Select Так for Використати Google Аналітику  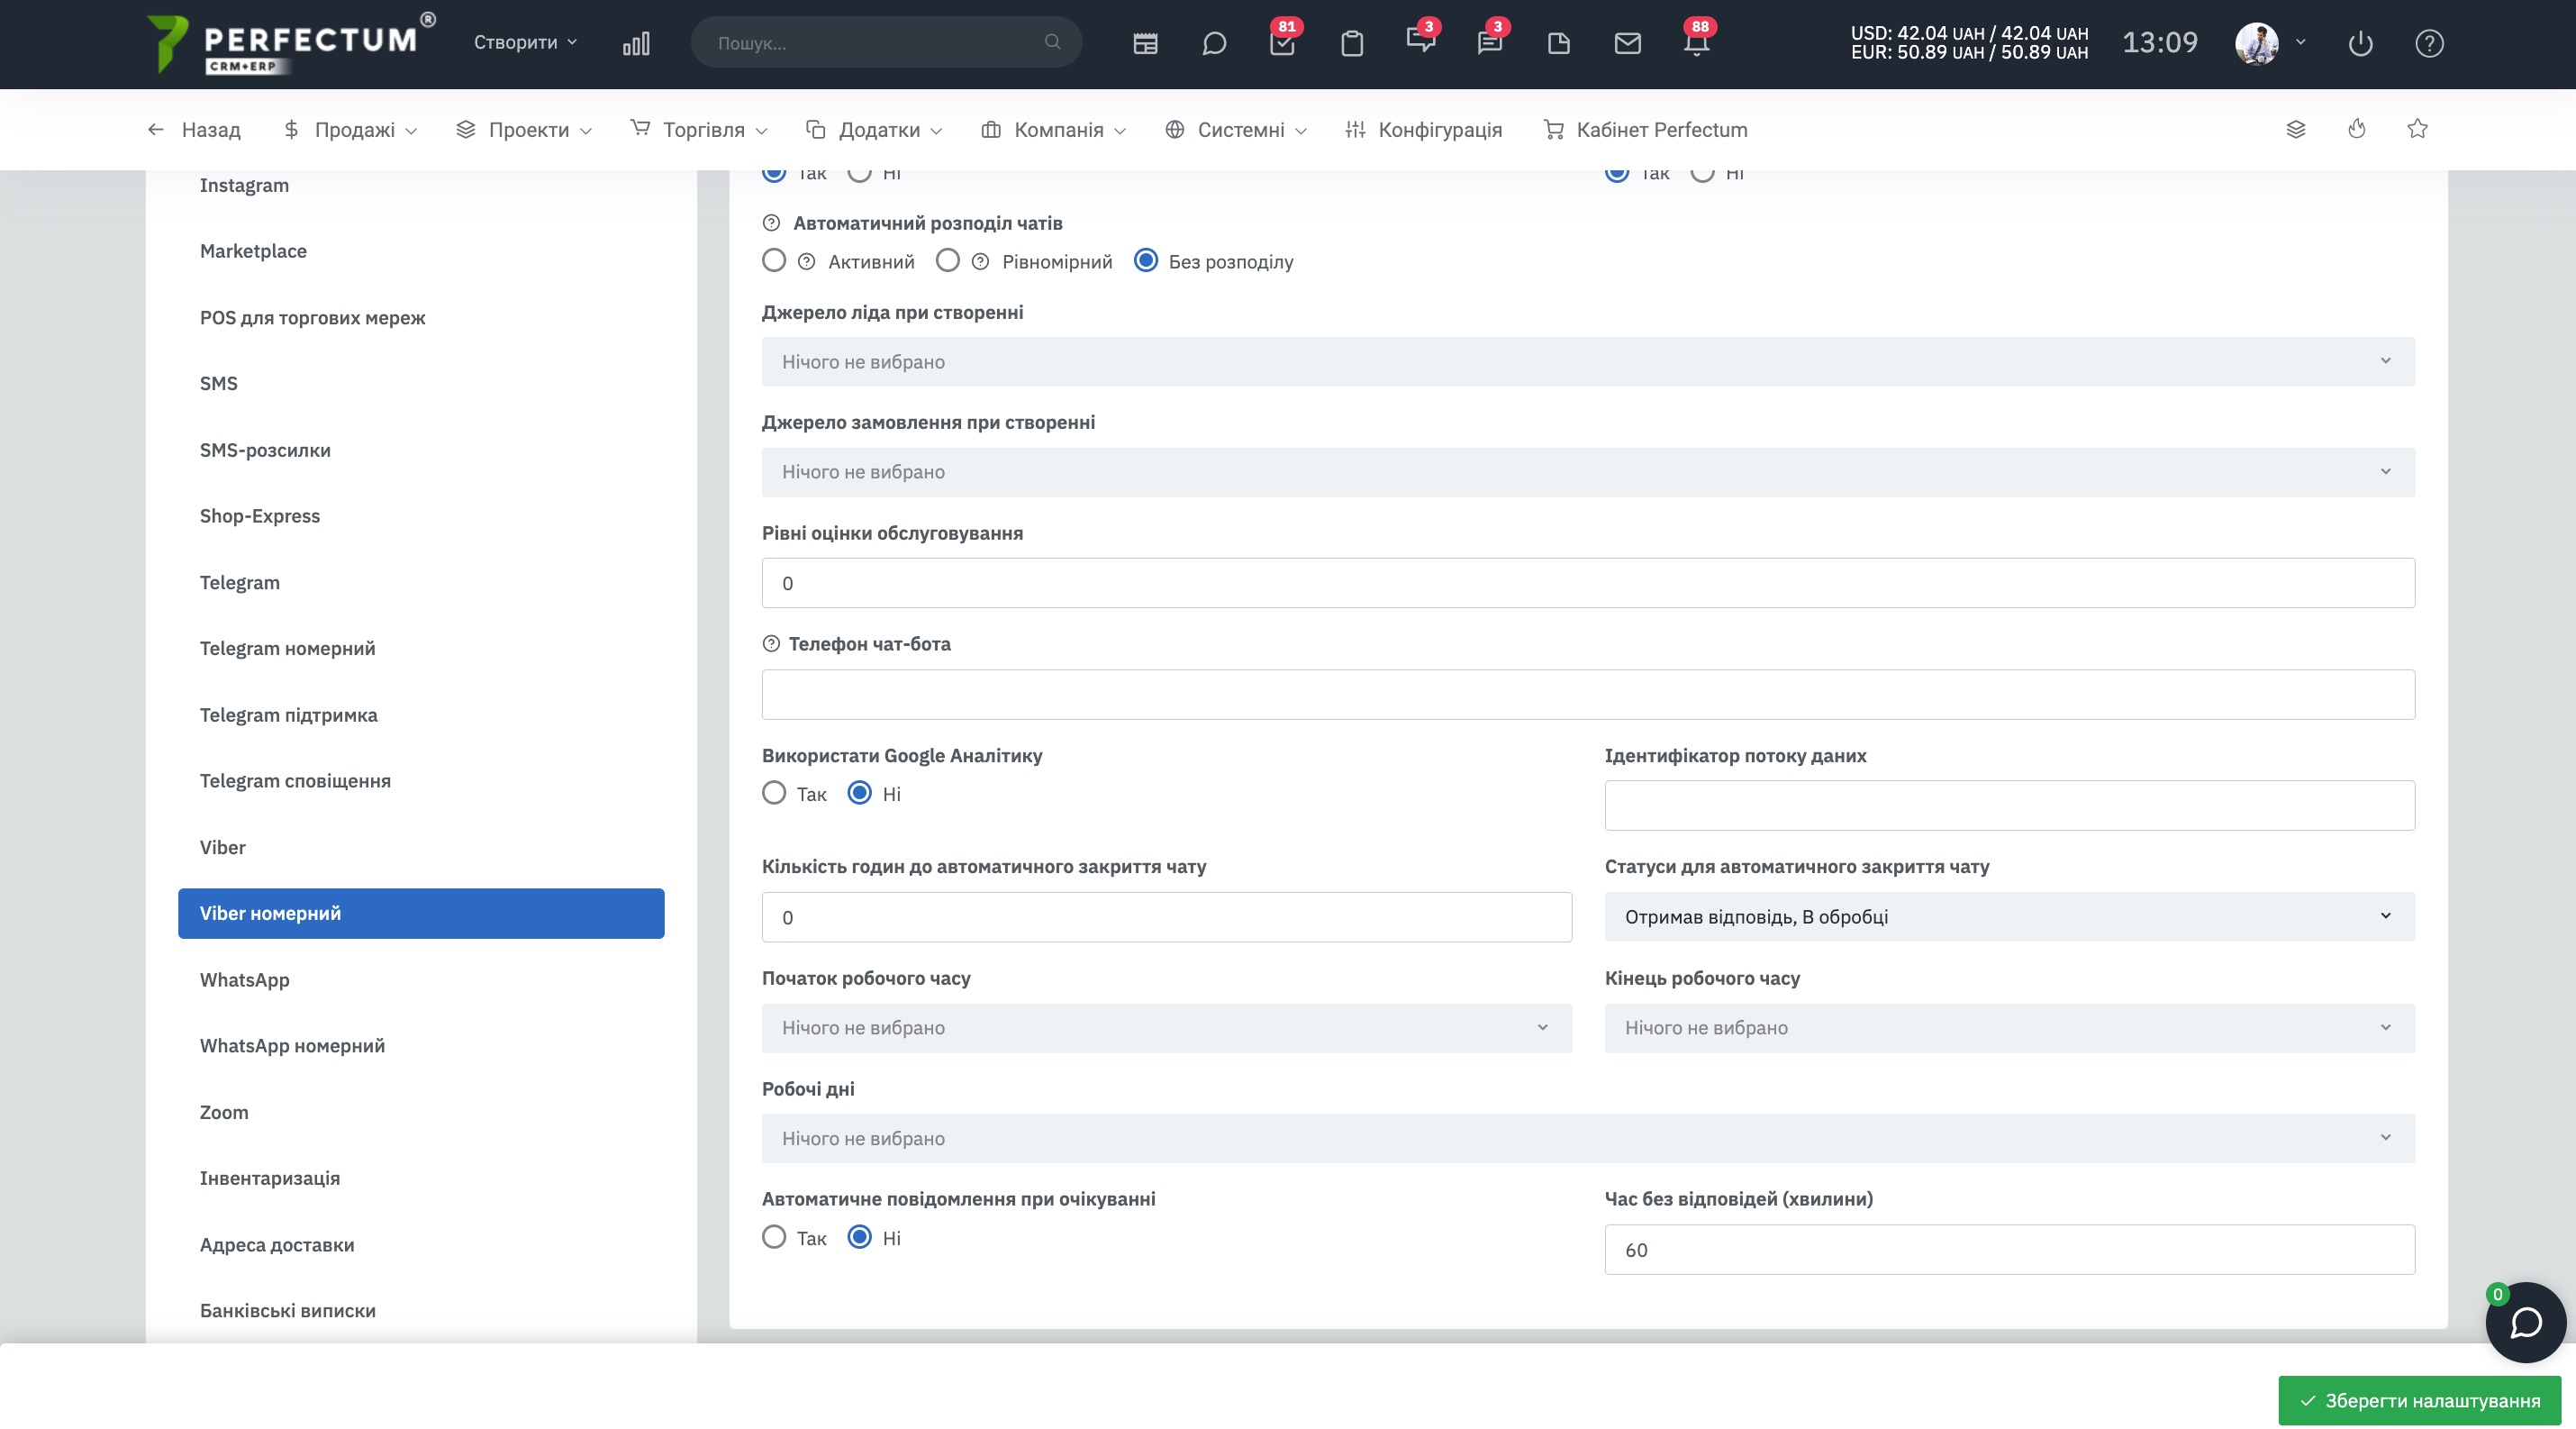[774, 793]
